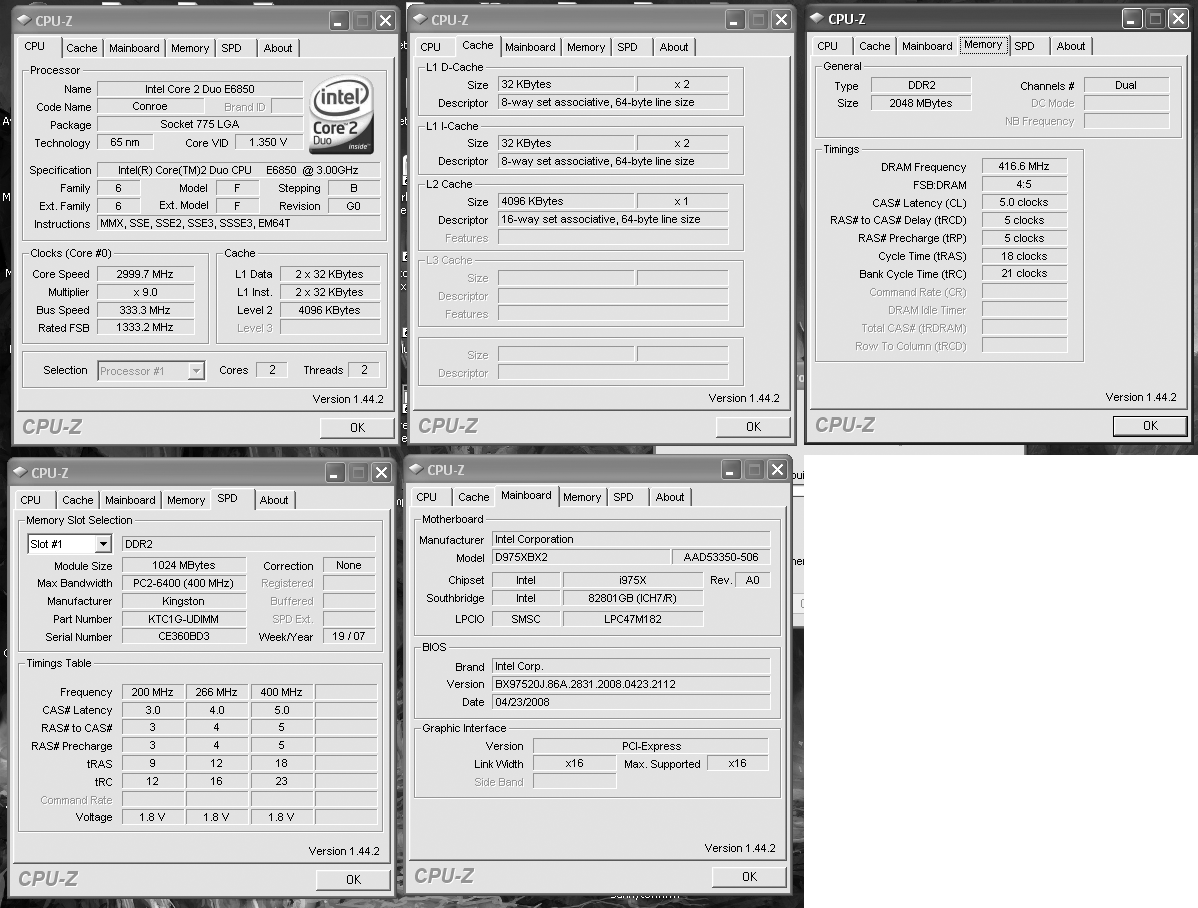Click OK in the Memory window
Image resolution: width=1198 pixels, height=908 pixels.
pos(1150,426)
